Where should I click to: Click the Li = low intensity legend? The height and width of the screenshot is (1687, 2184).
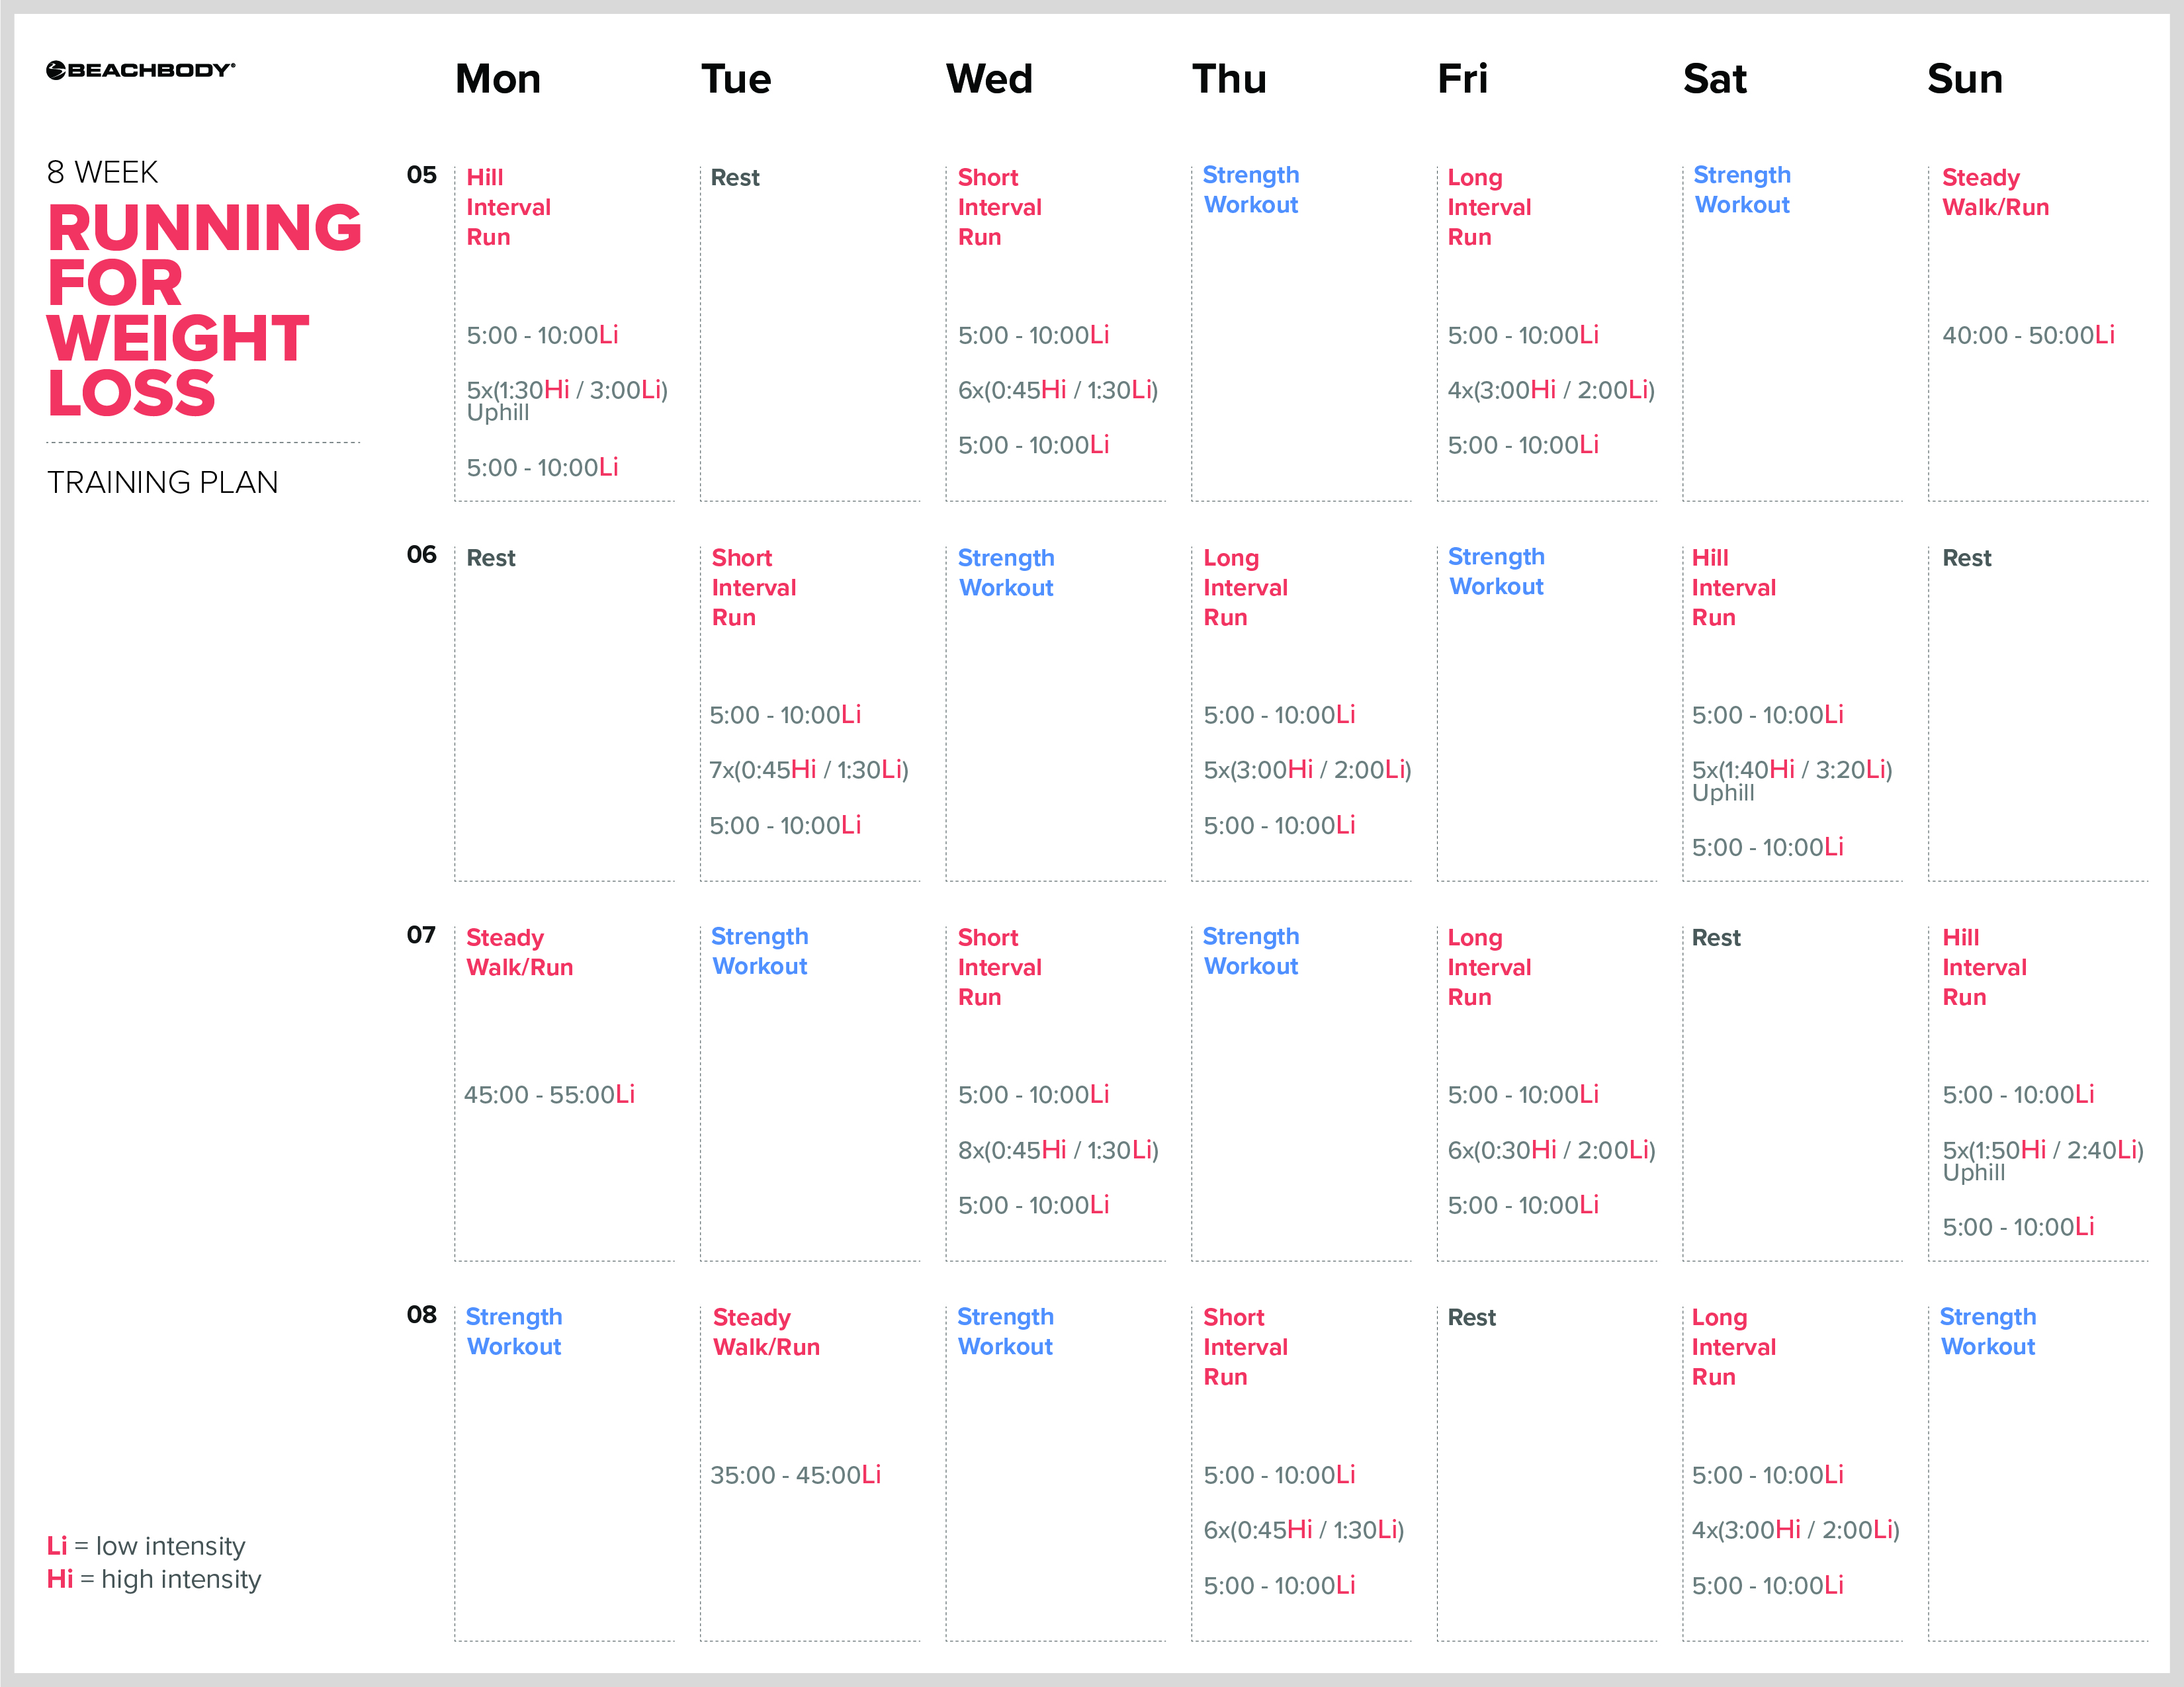146,1546
